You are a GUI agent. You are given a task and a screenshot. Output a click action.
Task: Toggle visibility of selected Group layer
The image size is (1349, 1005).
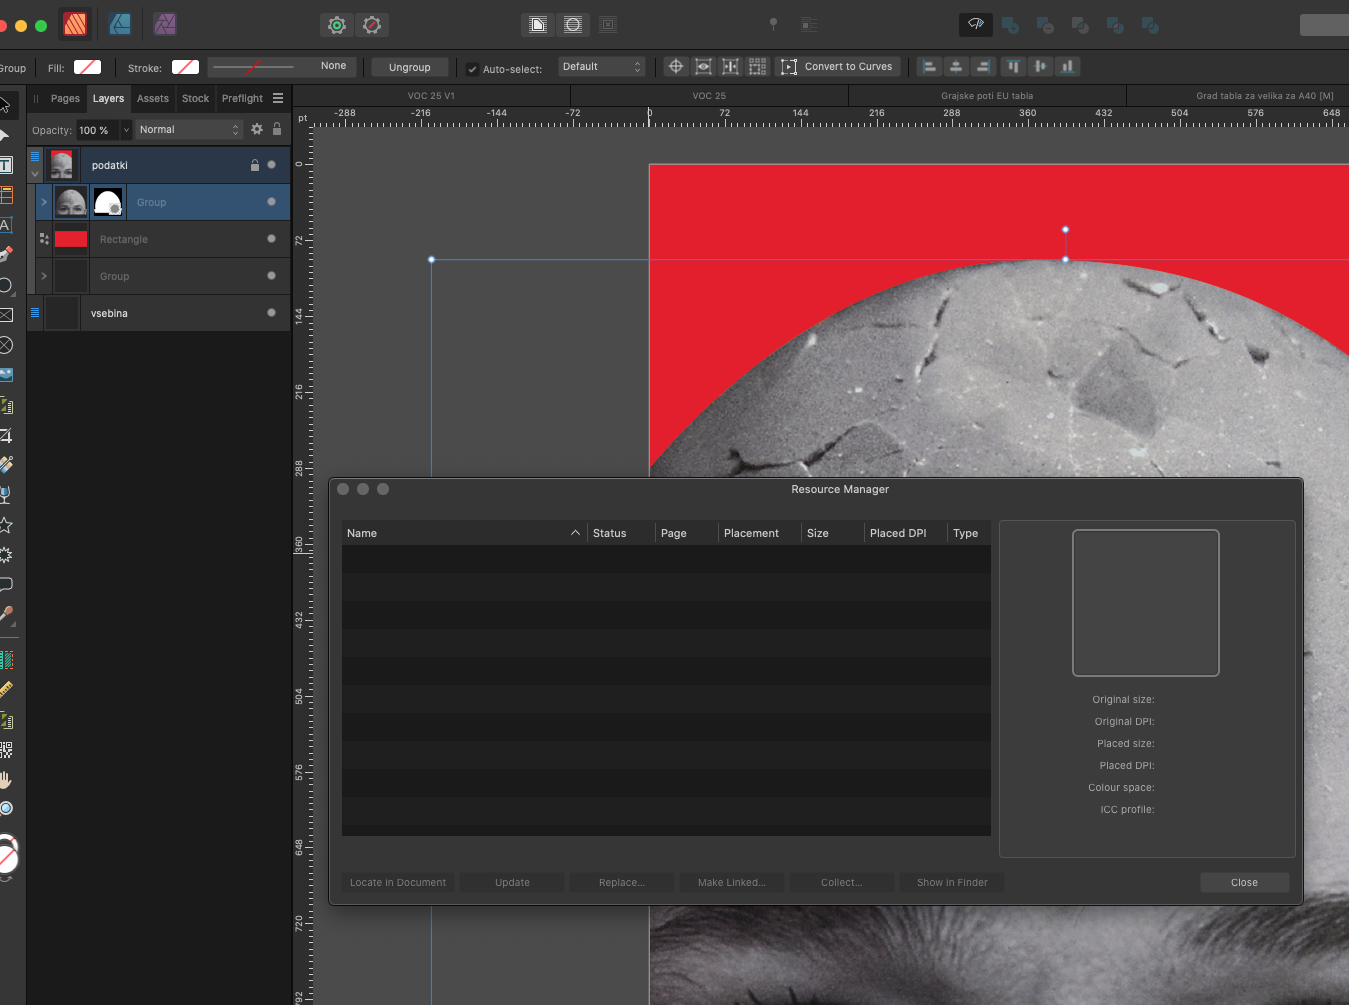click(271, 202)
